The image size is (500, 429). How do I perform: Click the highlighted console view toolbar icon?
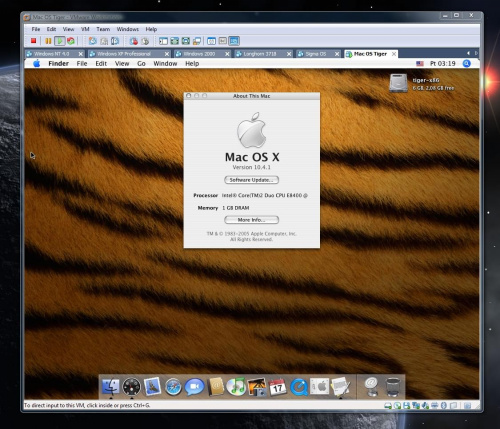(234, 41)
